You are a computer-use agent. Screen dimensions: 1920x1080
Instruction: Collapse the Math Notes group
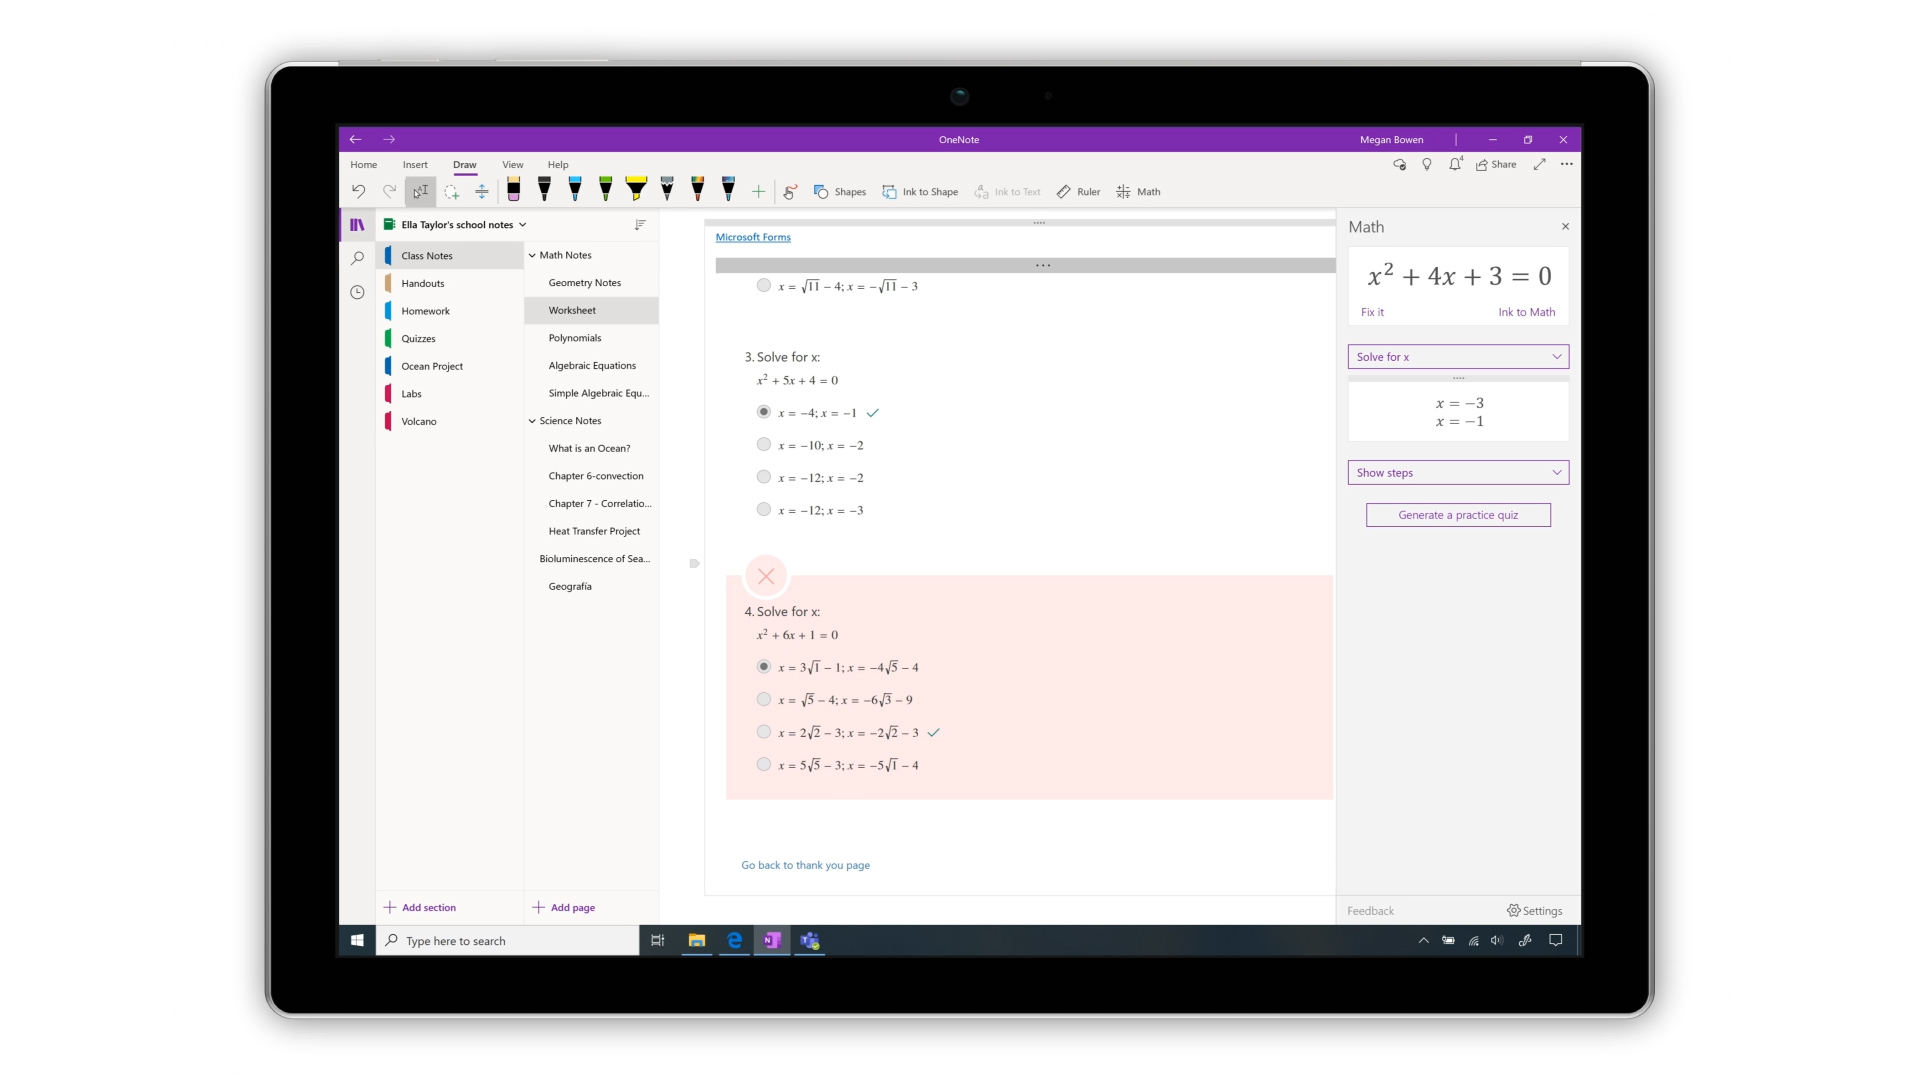(532, 255)
